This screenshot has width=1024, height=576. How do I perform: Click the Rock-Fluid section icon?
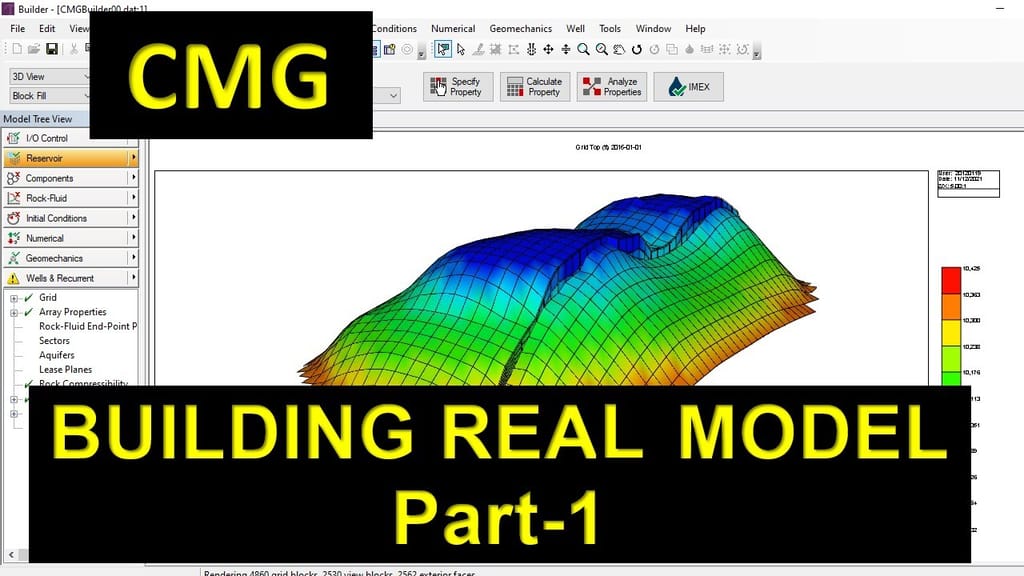point(13,198)
